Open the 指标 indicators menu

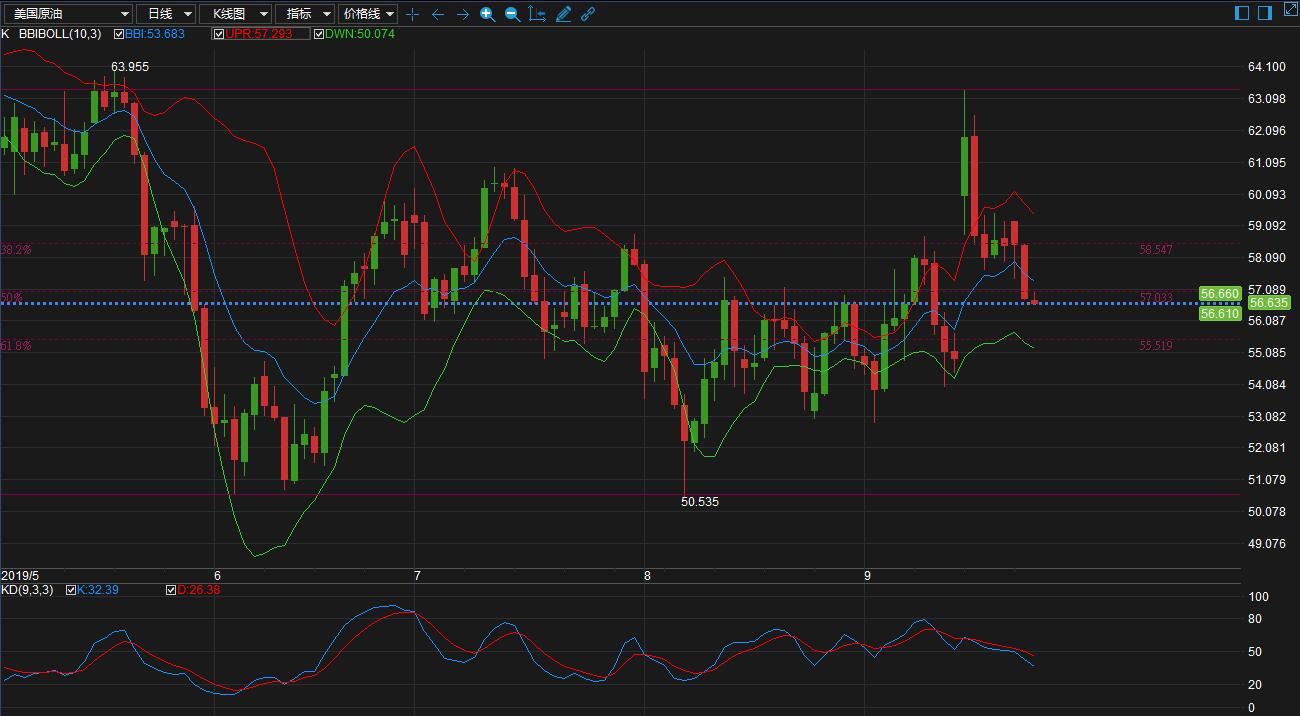coord(305,14)
